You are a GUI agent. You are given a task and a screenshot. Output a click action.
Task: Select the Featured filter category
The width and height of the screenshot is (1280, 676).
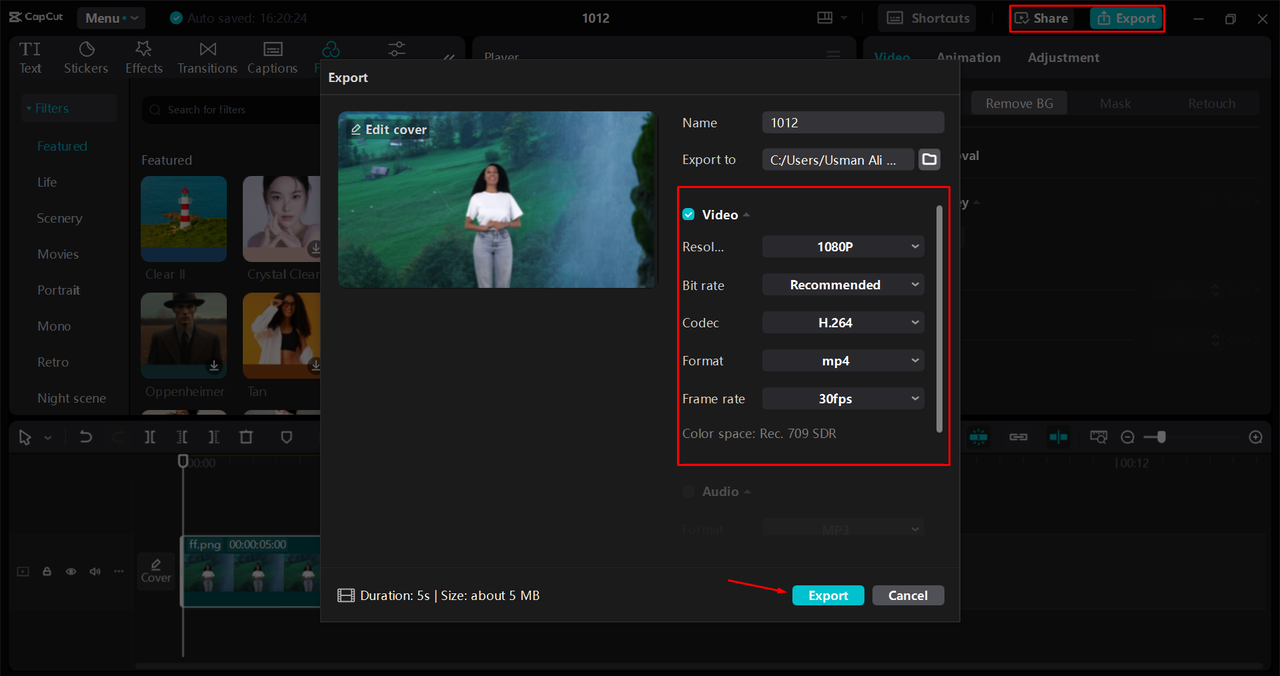pyautogui.click(x=62, y=146)
